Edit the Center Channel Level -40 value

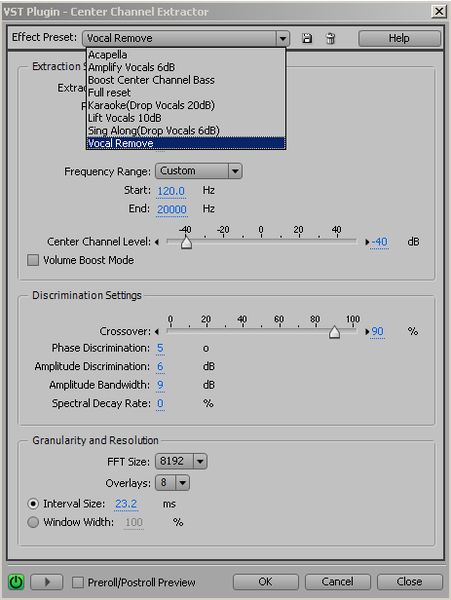[379, 242]
